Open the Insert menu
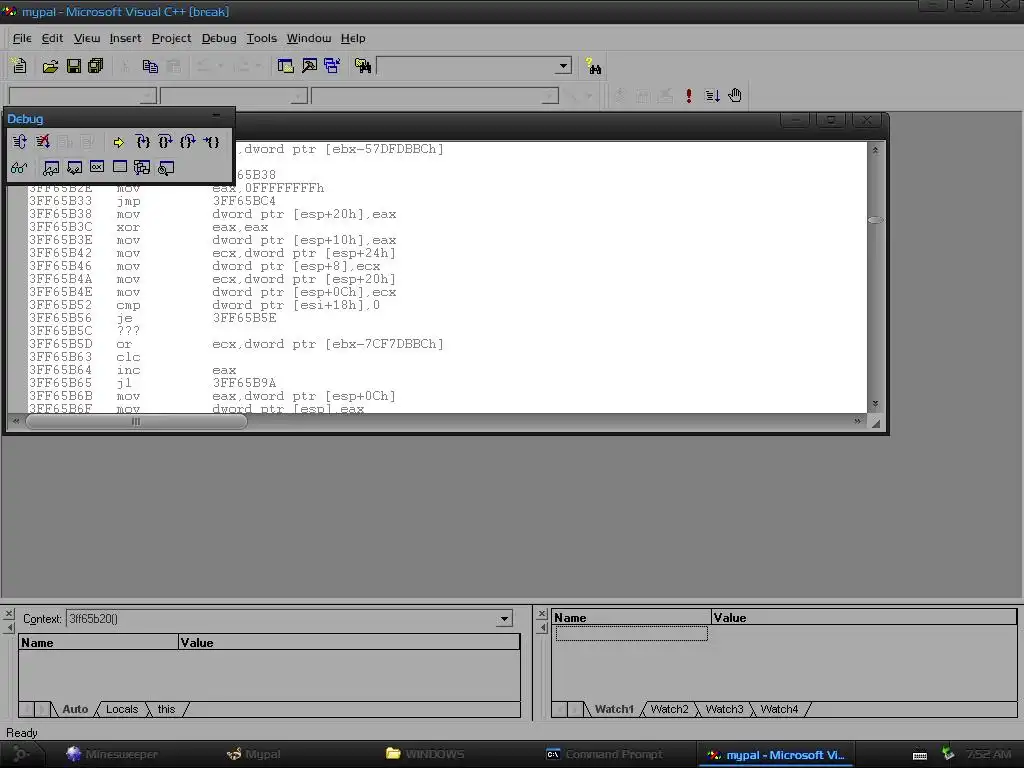Viewport: 1024px width, 768px height. [x=125, y=38]
